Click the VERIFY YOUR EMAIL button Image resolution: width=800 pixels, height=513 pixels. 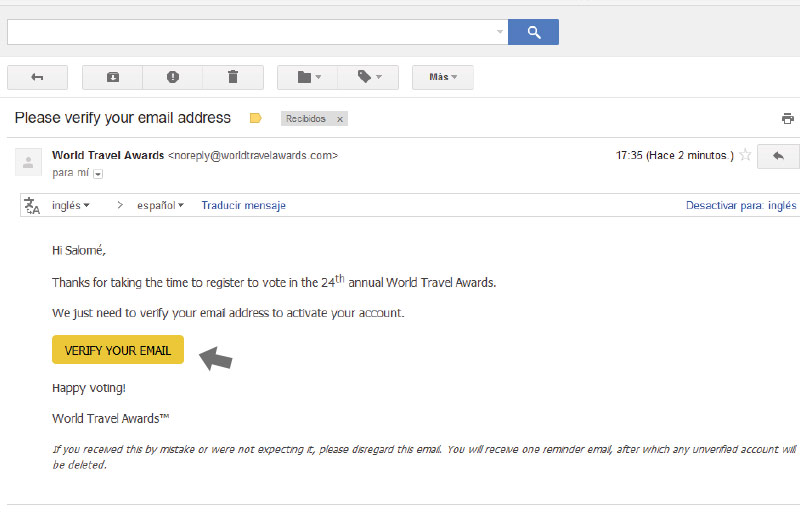pyautogui.click(x=118, y=350)
